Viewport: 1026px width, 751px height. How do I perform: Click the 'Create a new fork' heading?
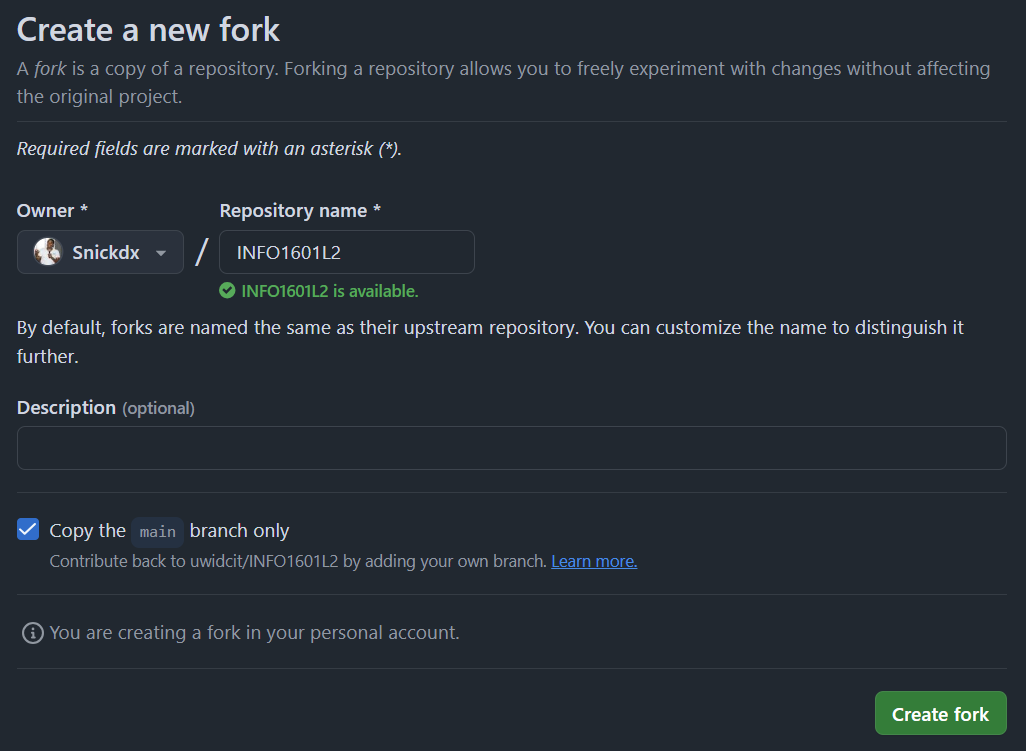(149, 29)
